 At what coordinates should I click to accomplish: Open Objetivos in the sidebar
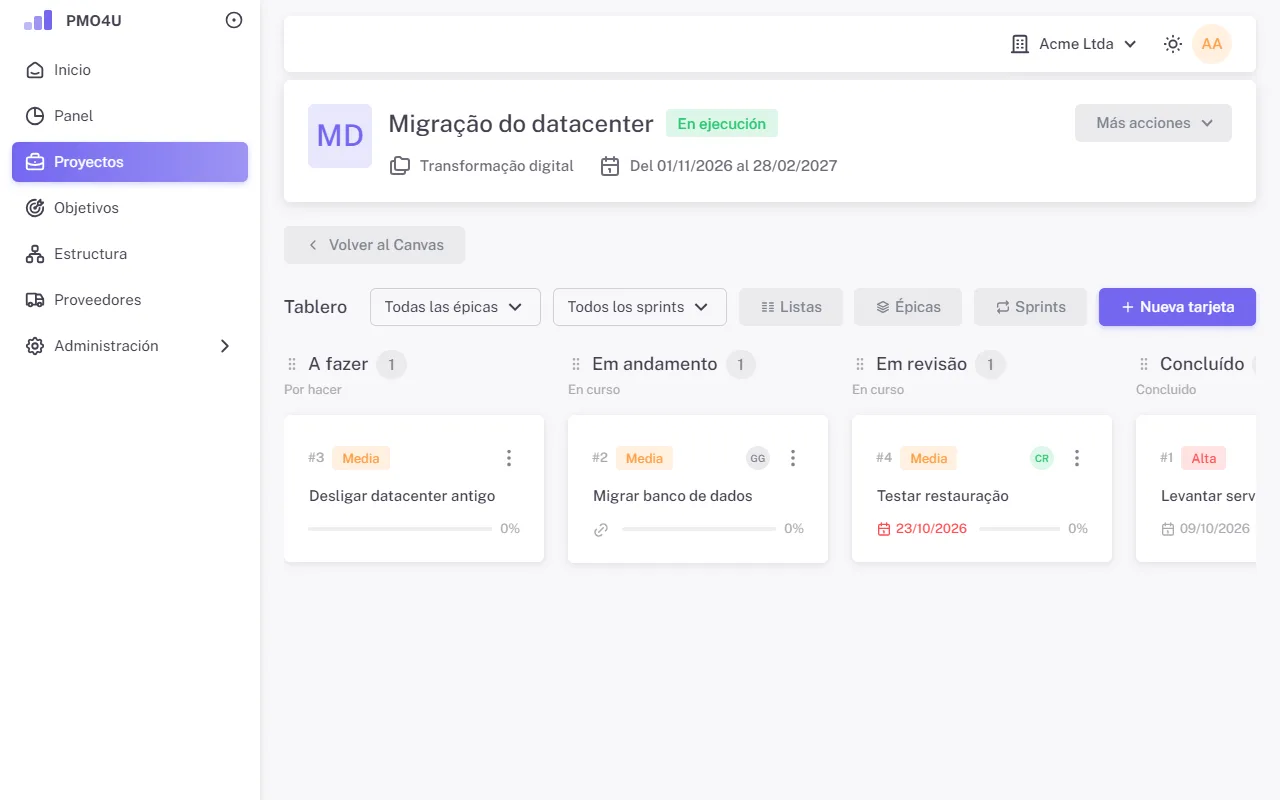coord(130,208)
